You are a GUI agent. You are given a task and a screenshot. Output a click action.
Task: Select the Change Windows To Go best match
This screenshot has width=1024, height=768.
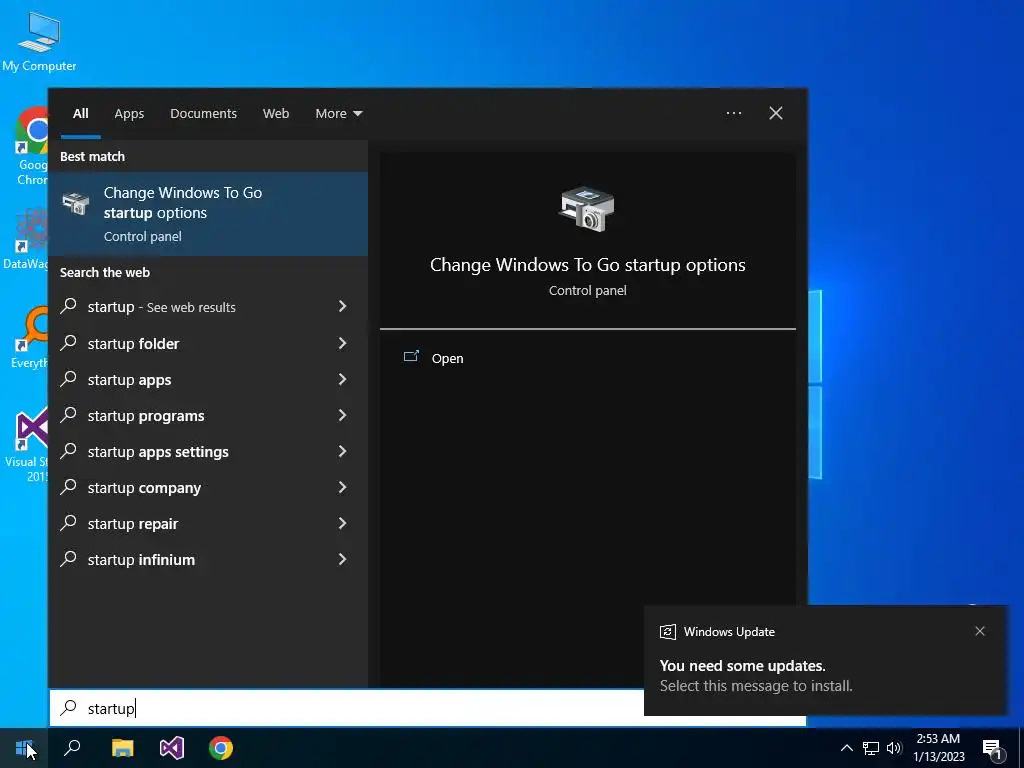tap(208, 214)
